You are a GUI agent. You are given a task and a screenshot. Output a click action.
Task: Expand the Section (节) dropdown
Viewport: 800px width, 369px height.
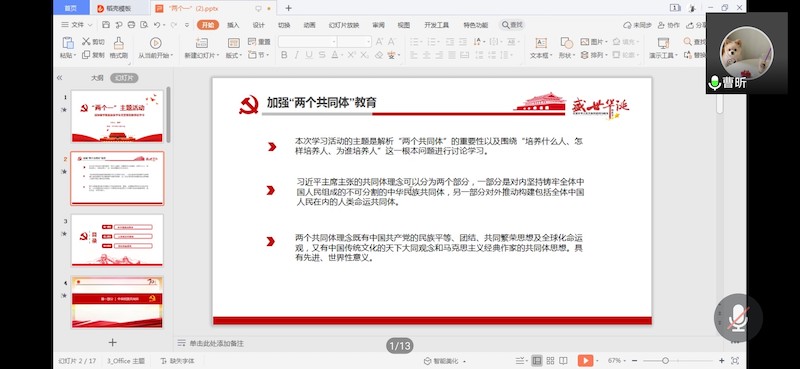258,55
